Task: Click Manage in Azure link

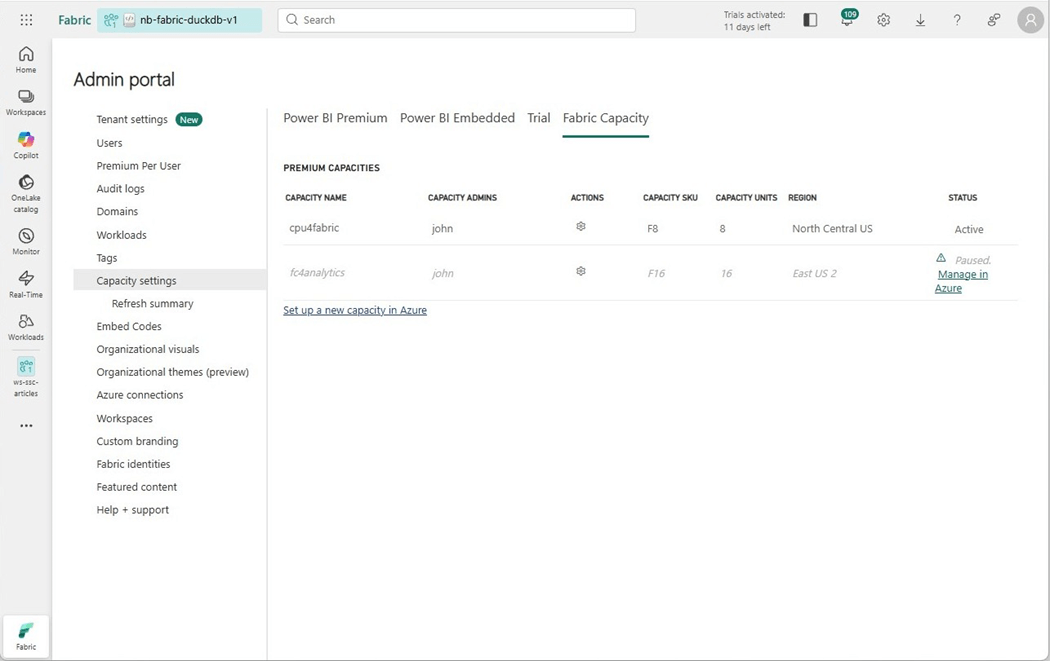Action: 962,281
